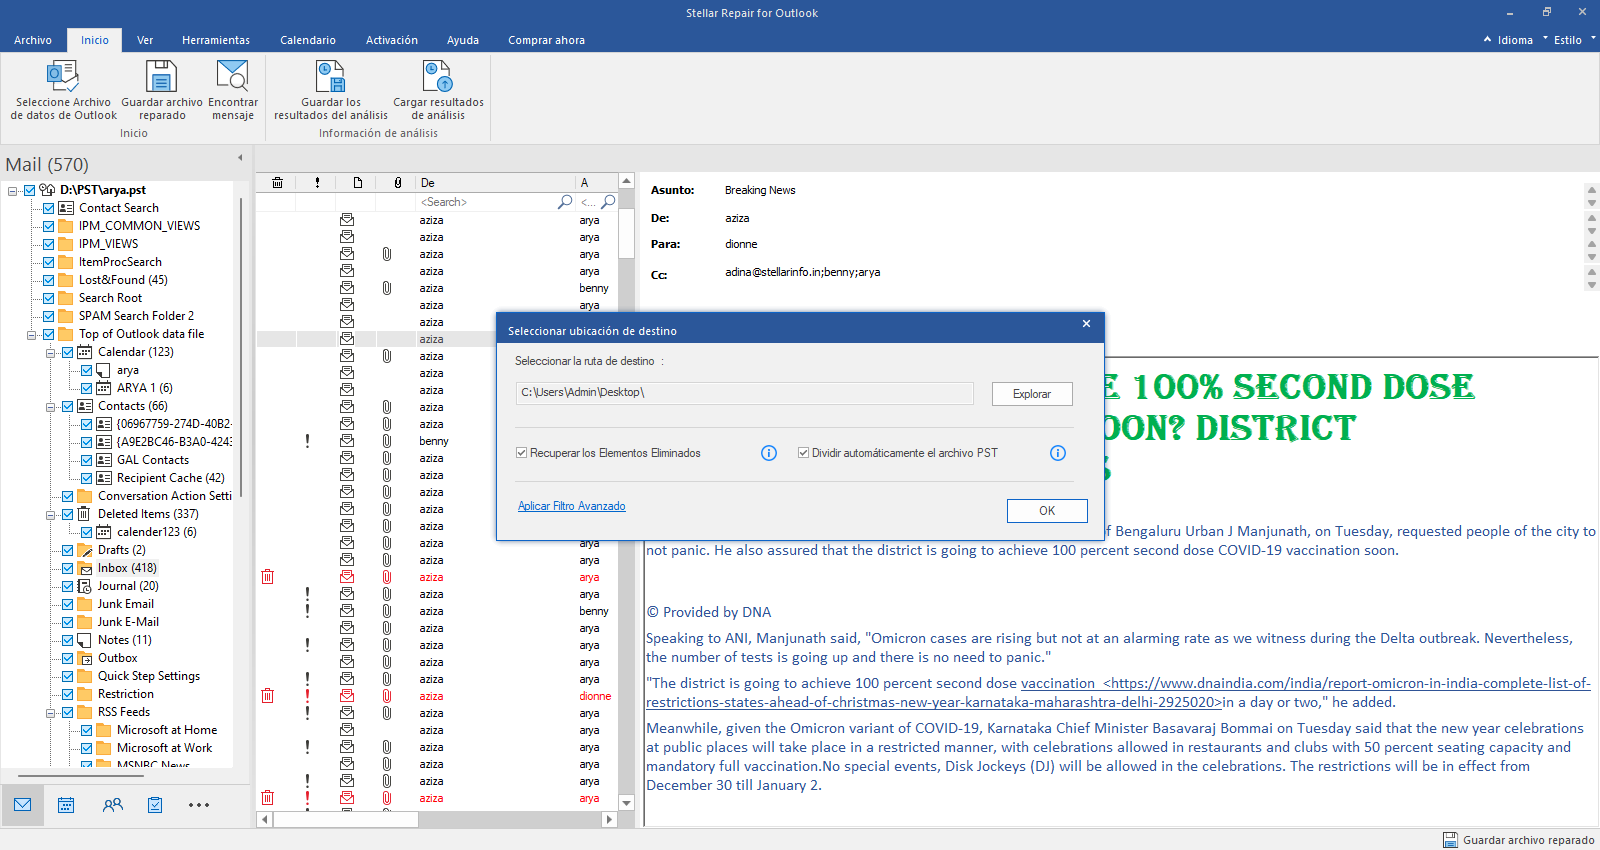The height and width of the screenshot is (850, 1600).
Task: Click trash icon of red aziza dionne row
Action: click(267, 696)
